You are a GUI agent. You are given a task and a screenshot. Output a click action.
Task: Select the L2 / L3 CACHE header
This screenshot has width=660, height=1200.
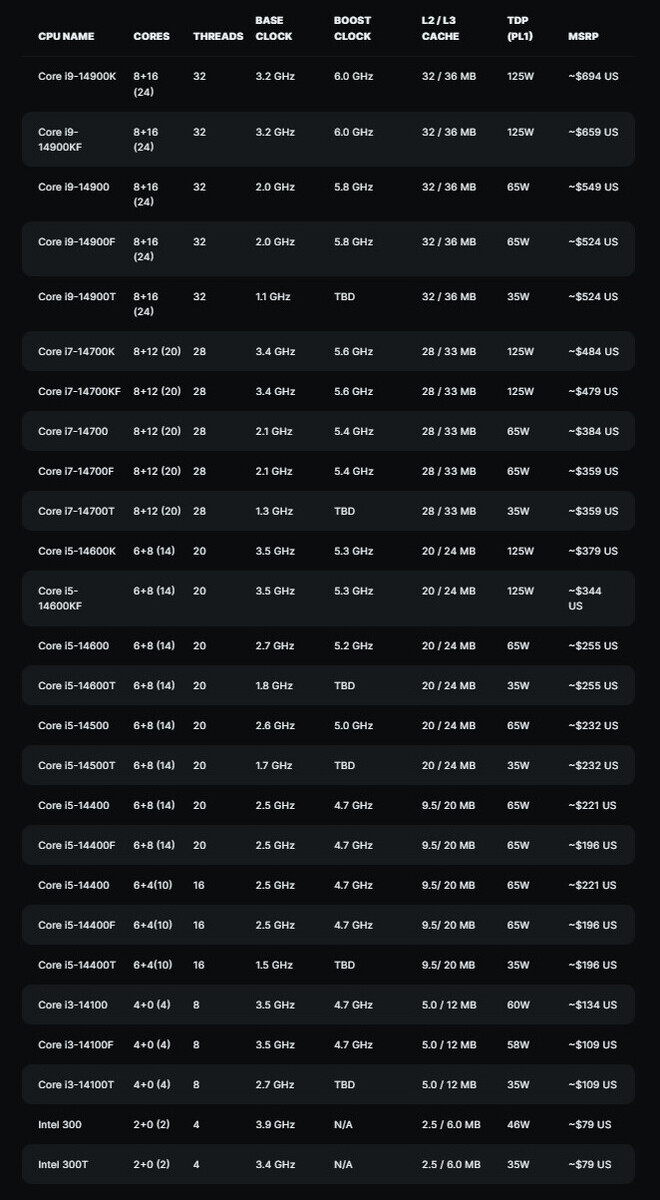(x=440, y=28)
